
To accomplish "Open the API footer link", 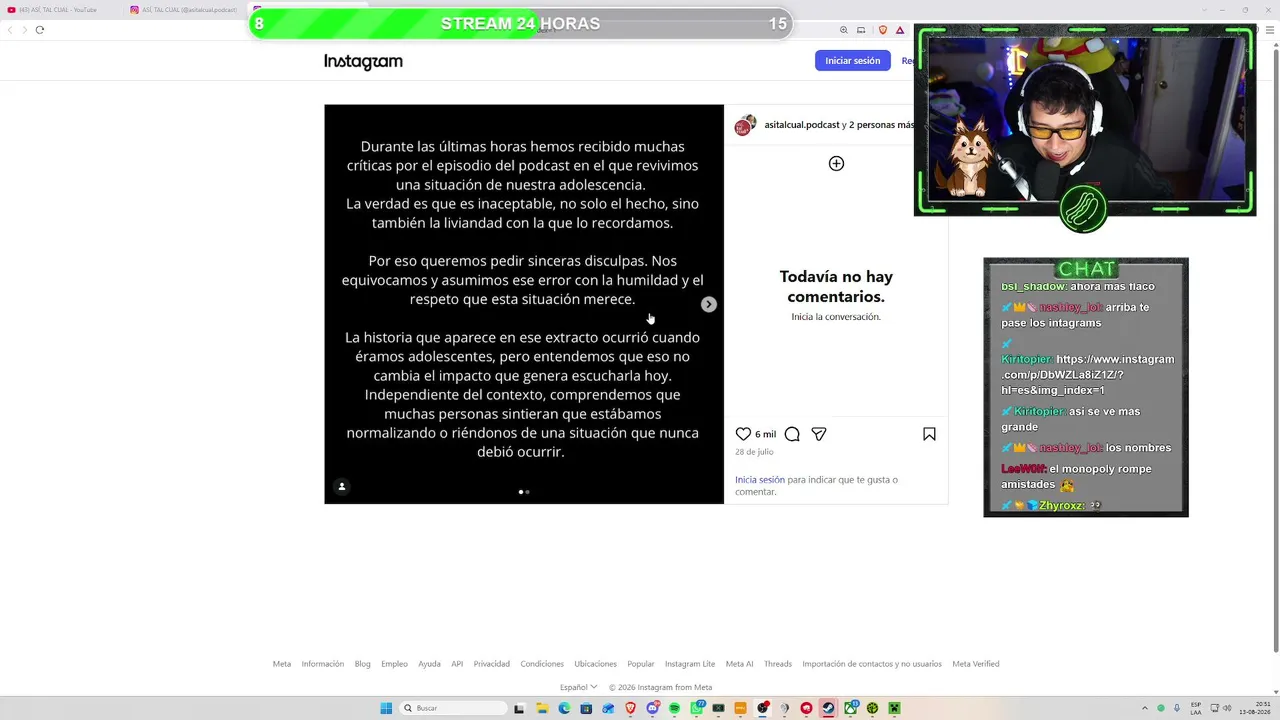I will pos(457,664).
